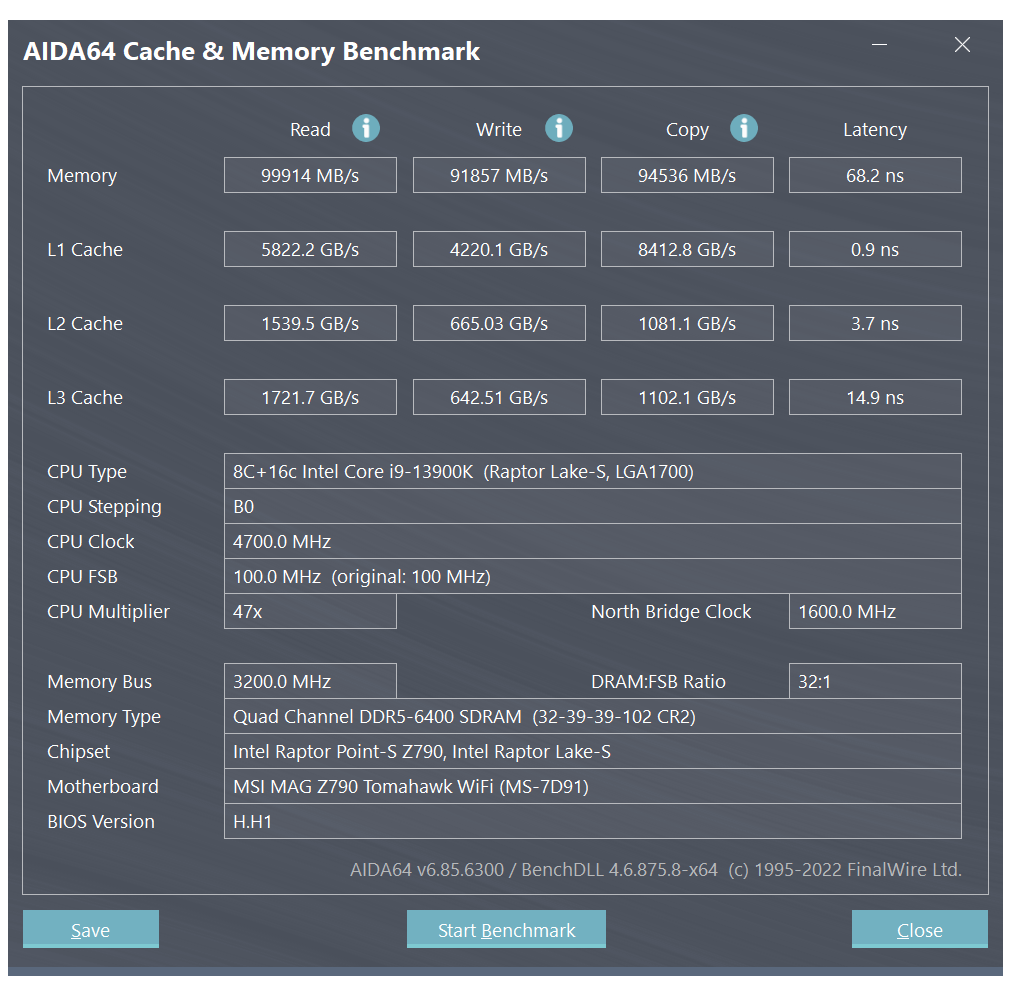Image resolution: width=1028 pixels, height=1004 pixels.
Task: Click the Copy column header
Action: [687, 130]
